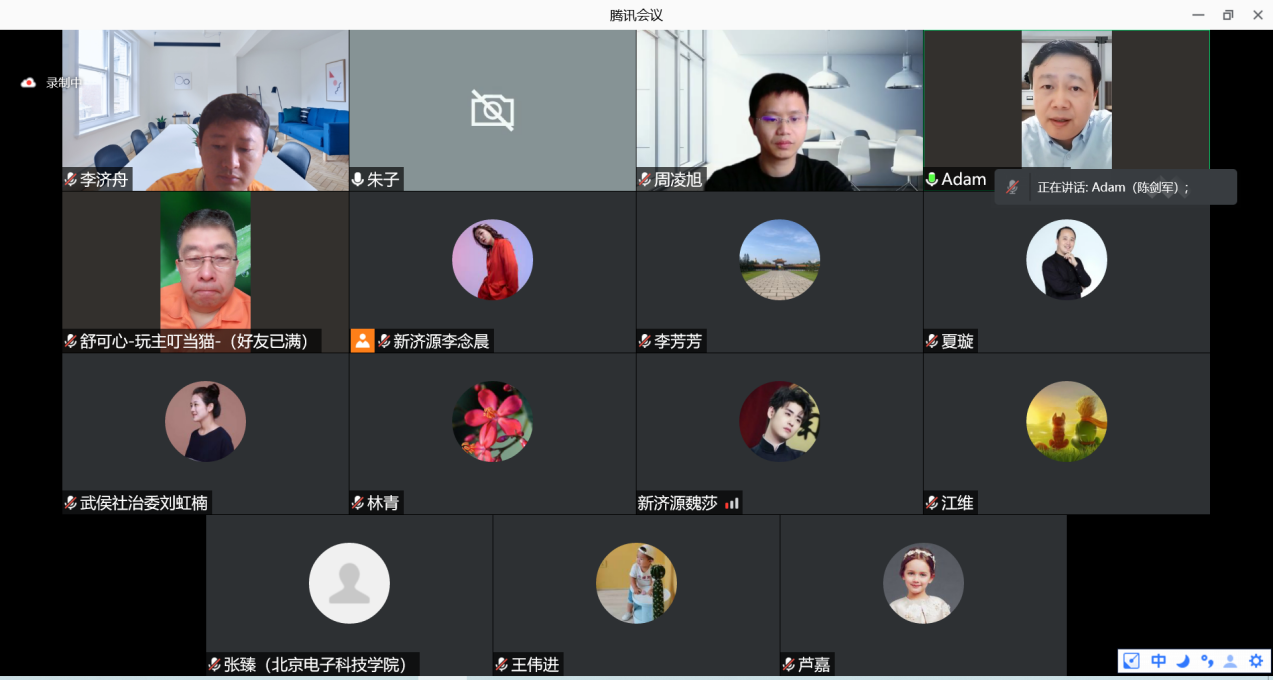Image resolution: width=1273 pixels, height=680 pixels.
Task: Select 周凌旭's video tile
Action: (x=780, y=110)
